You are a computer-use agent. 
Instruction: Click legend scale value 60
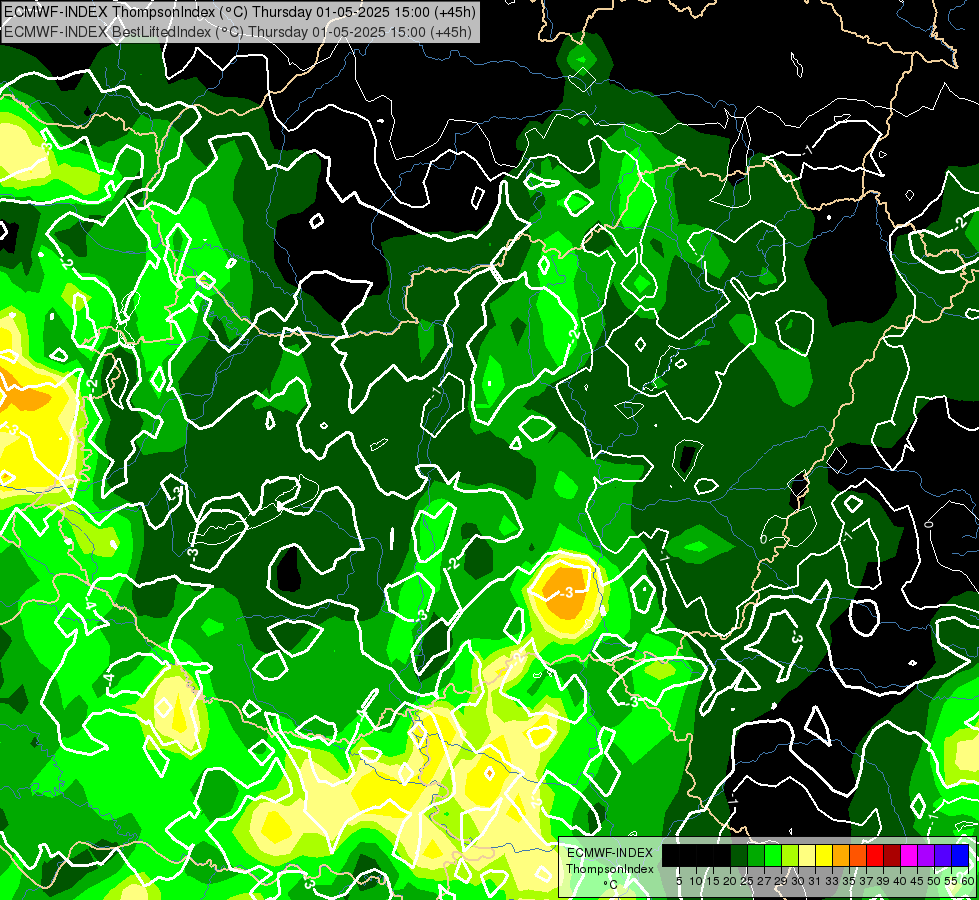coord(968,881)
